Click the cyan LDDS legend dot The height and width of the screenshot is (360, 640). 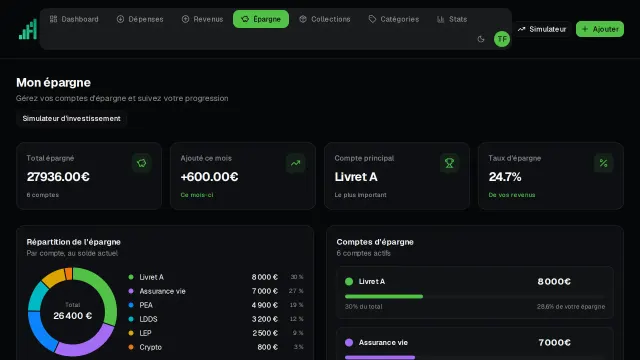click(131, 319)
